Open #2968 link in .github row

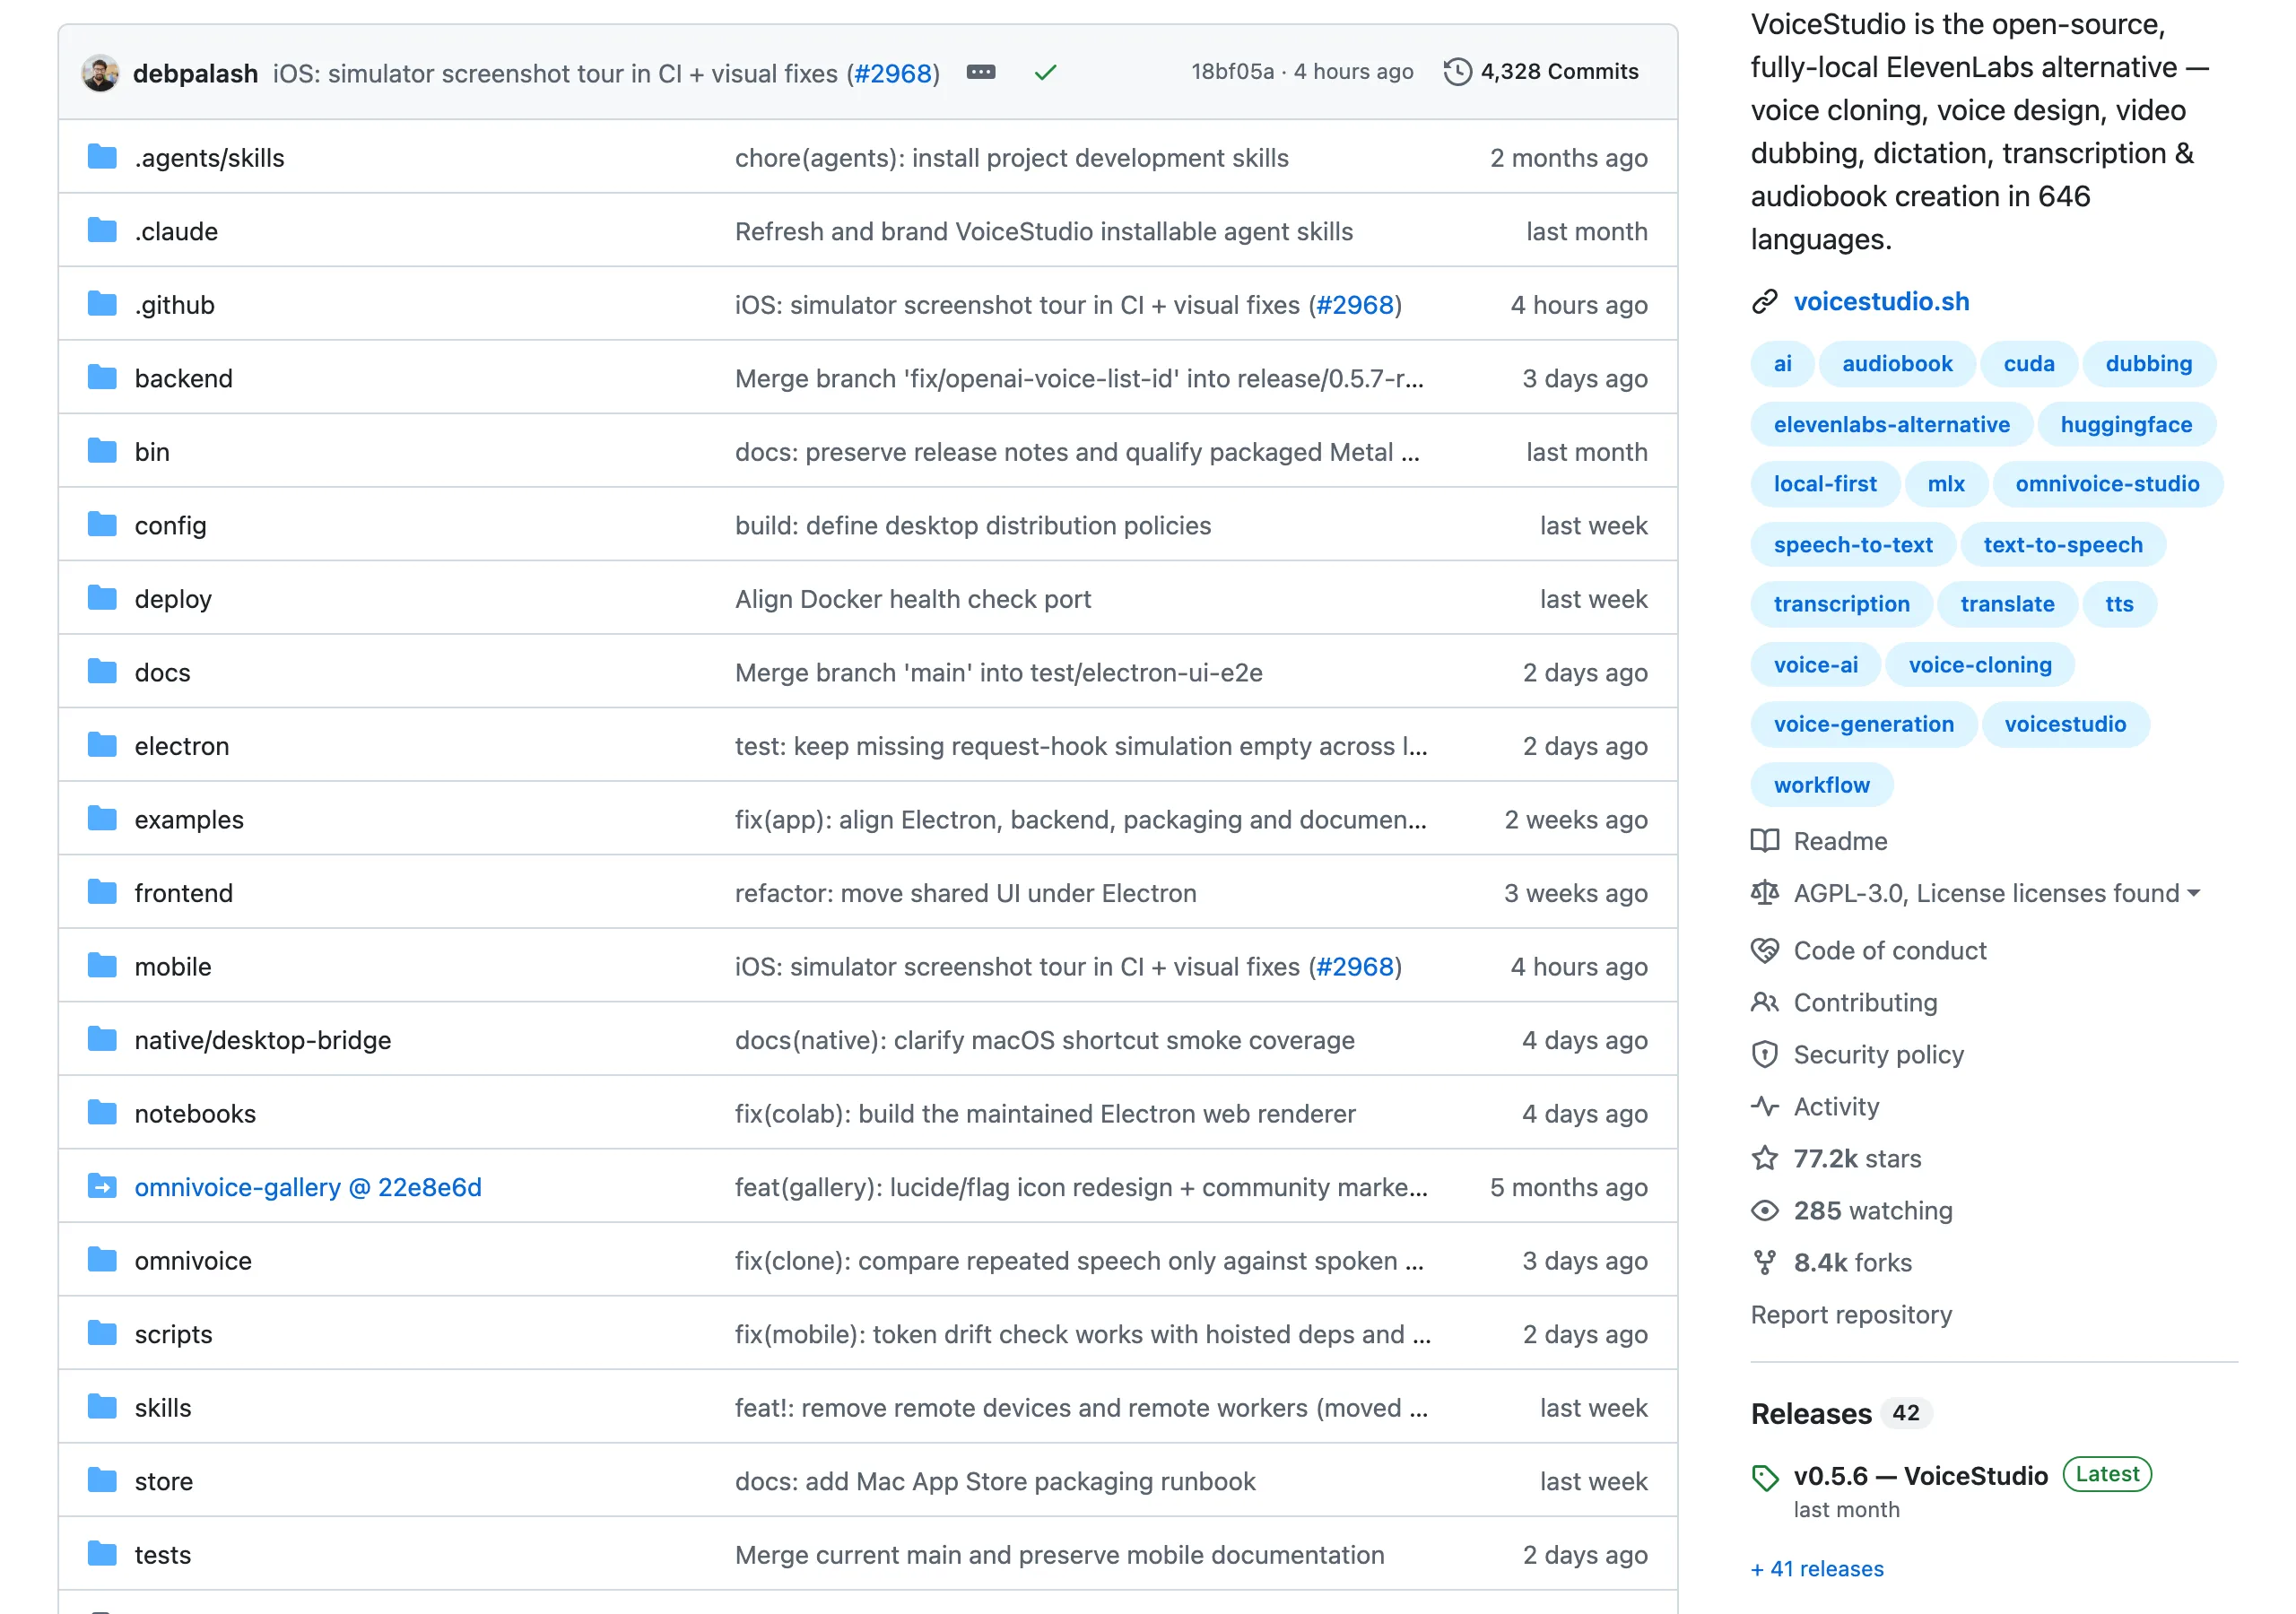click(1355, 305)
